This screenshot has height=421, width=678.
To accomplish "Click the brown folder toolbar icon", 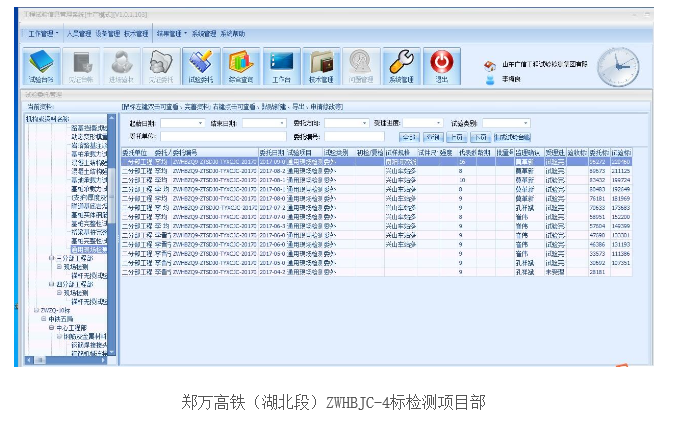I will click(321, 64).
